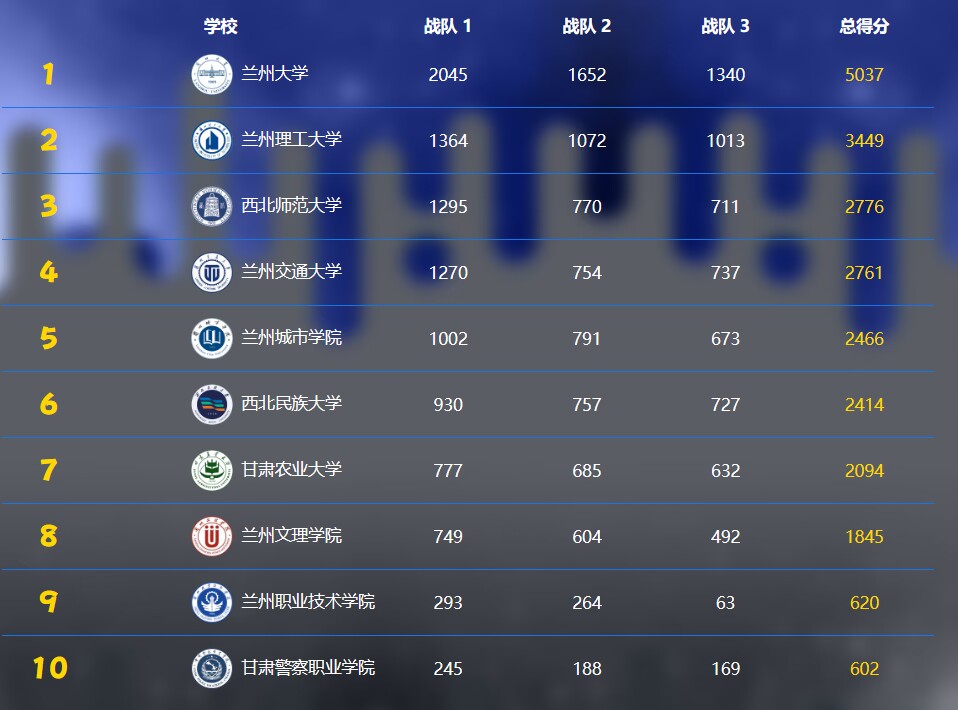The height and width of the screenshot is (710, 958).
Task: Open the 兰州城市学院 emblem
Action: [x=212, y=338]
